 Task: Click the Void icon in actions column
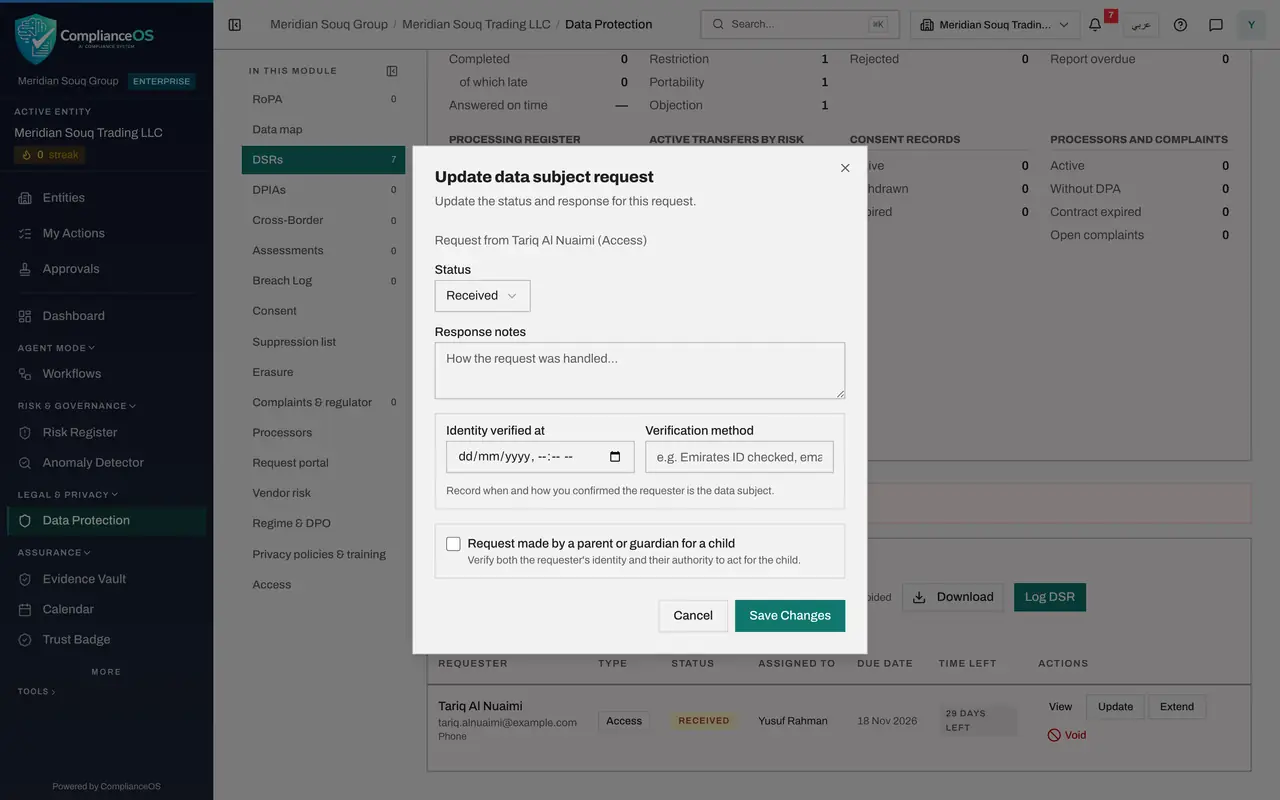(1054, 735)
